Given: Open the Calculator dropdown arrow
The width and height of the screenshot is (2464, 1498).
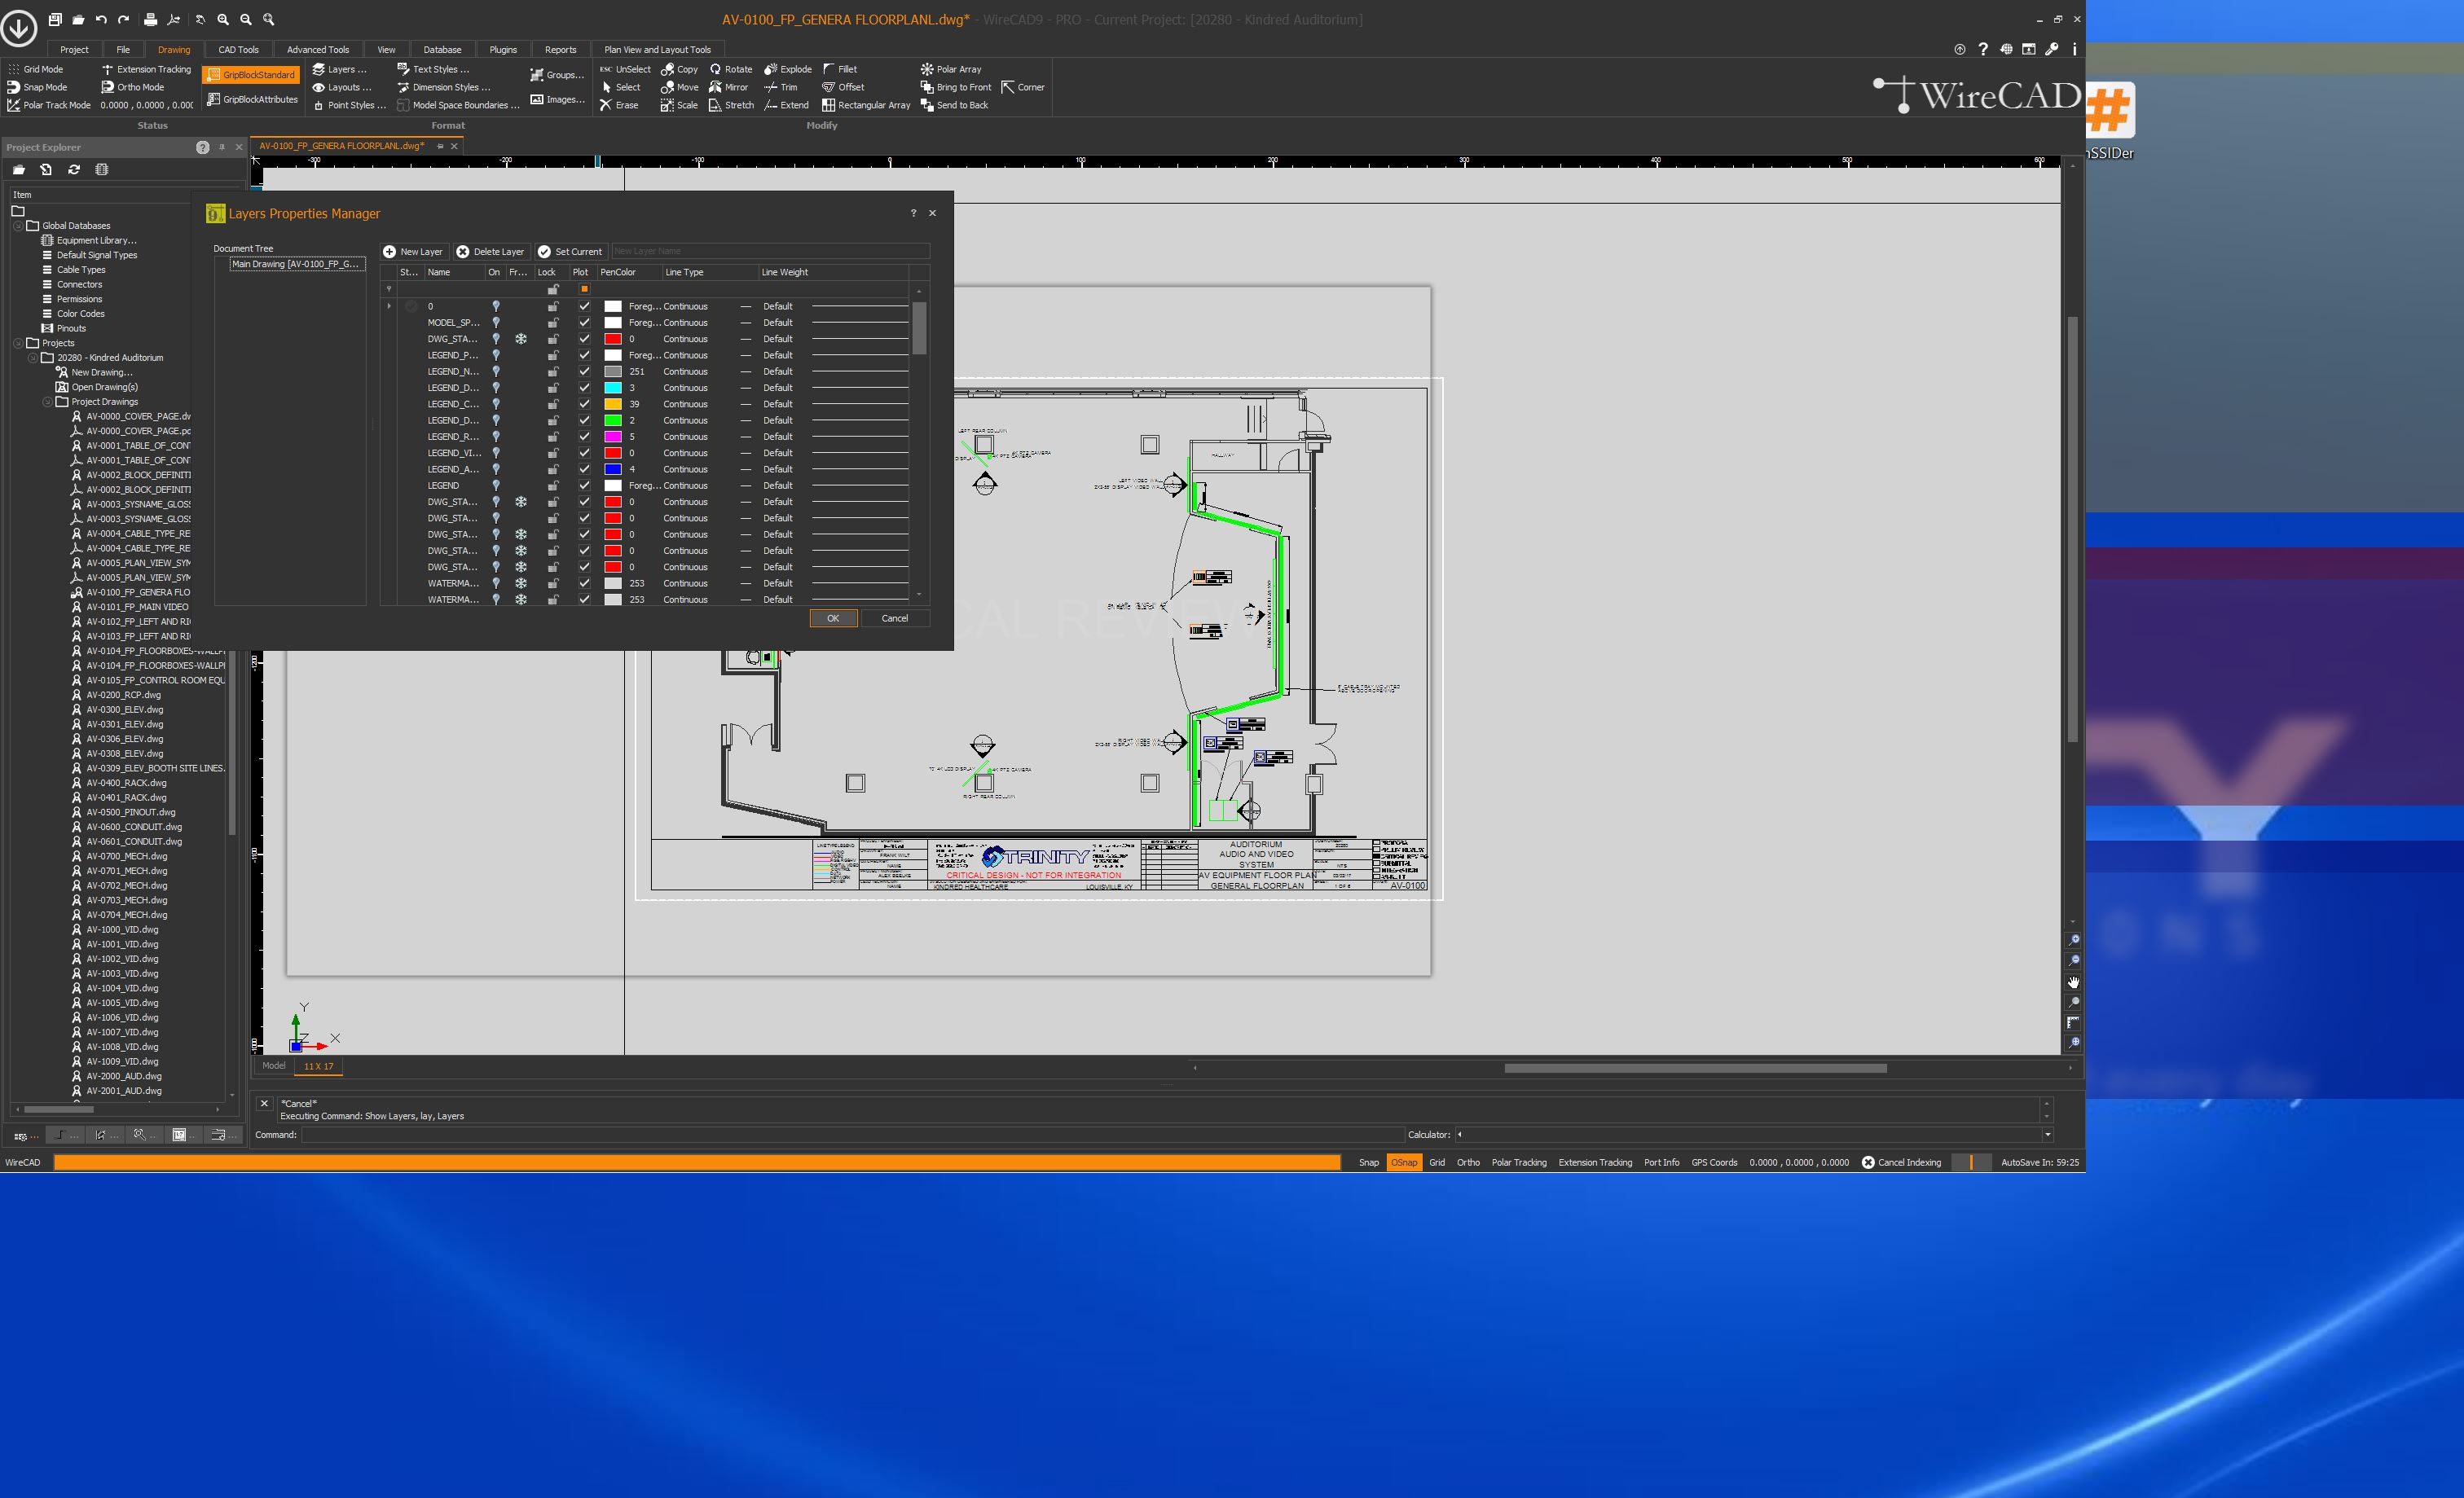Looking at the screenshot, I should 2047,1134.
